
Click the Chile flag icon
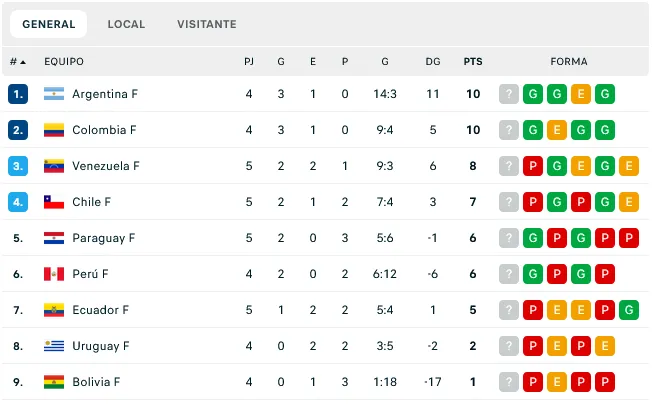coord(54,202)
